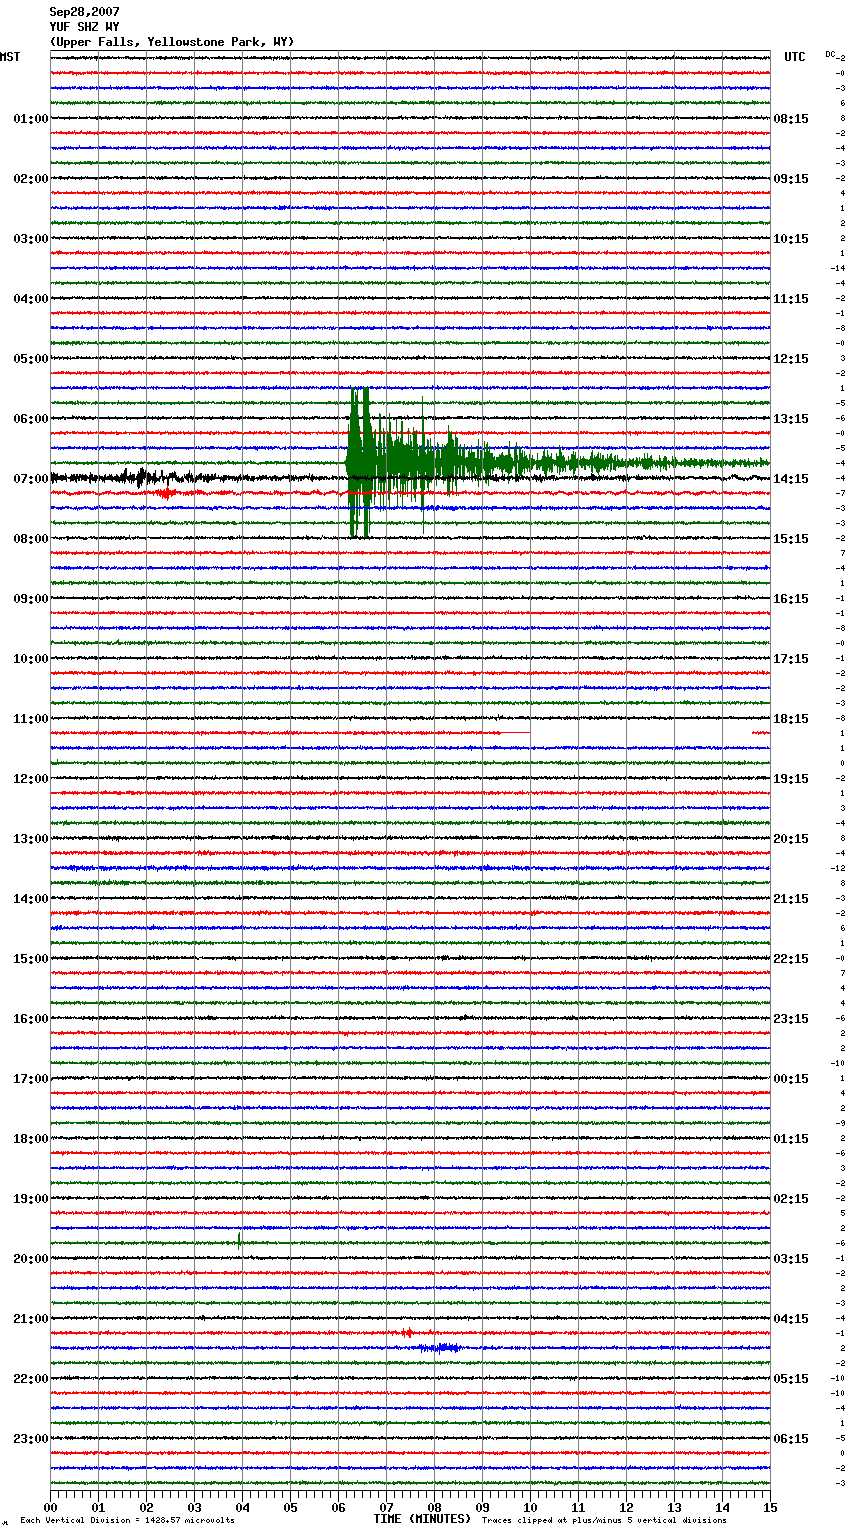The height and width of the screenshot is (1534, 850).
Task: Click minute tick label 10 on bottom axis
Action: [x=530, y=1507]
